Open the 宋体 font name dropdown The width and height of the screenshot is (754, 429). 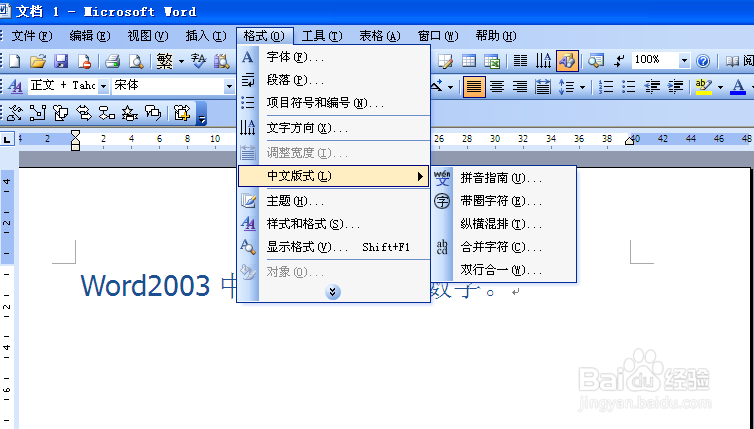click(x=229, y=87)
